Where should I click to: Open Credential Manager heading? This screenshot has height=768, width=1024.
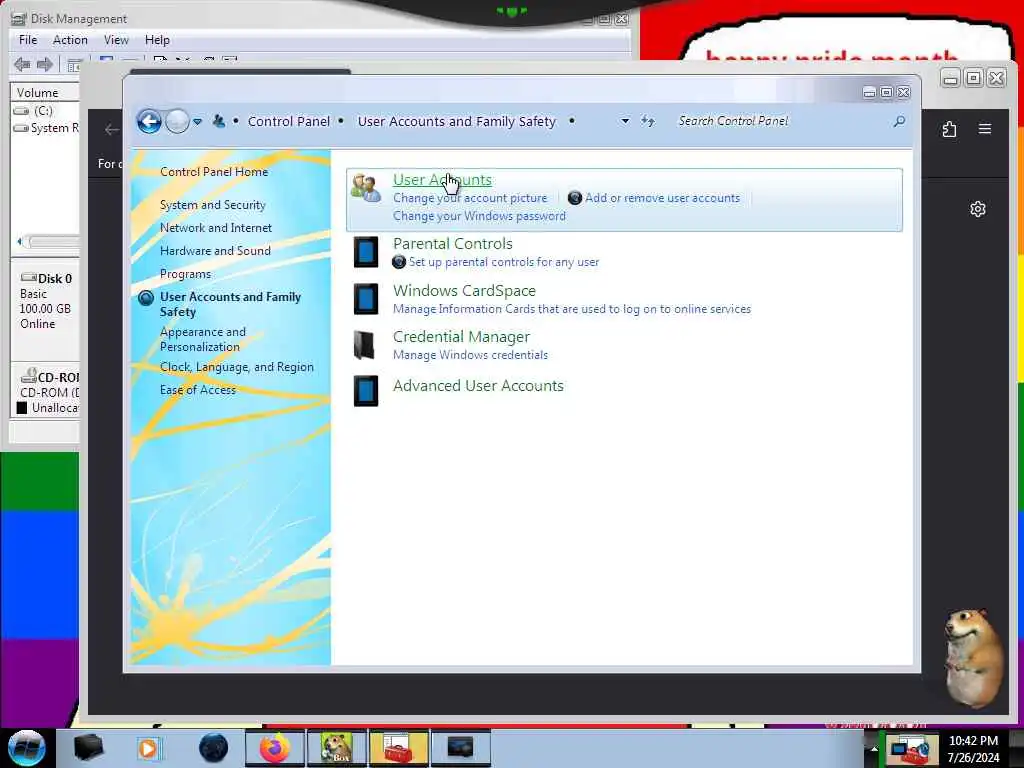(461, 337)
